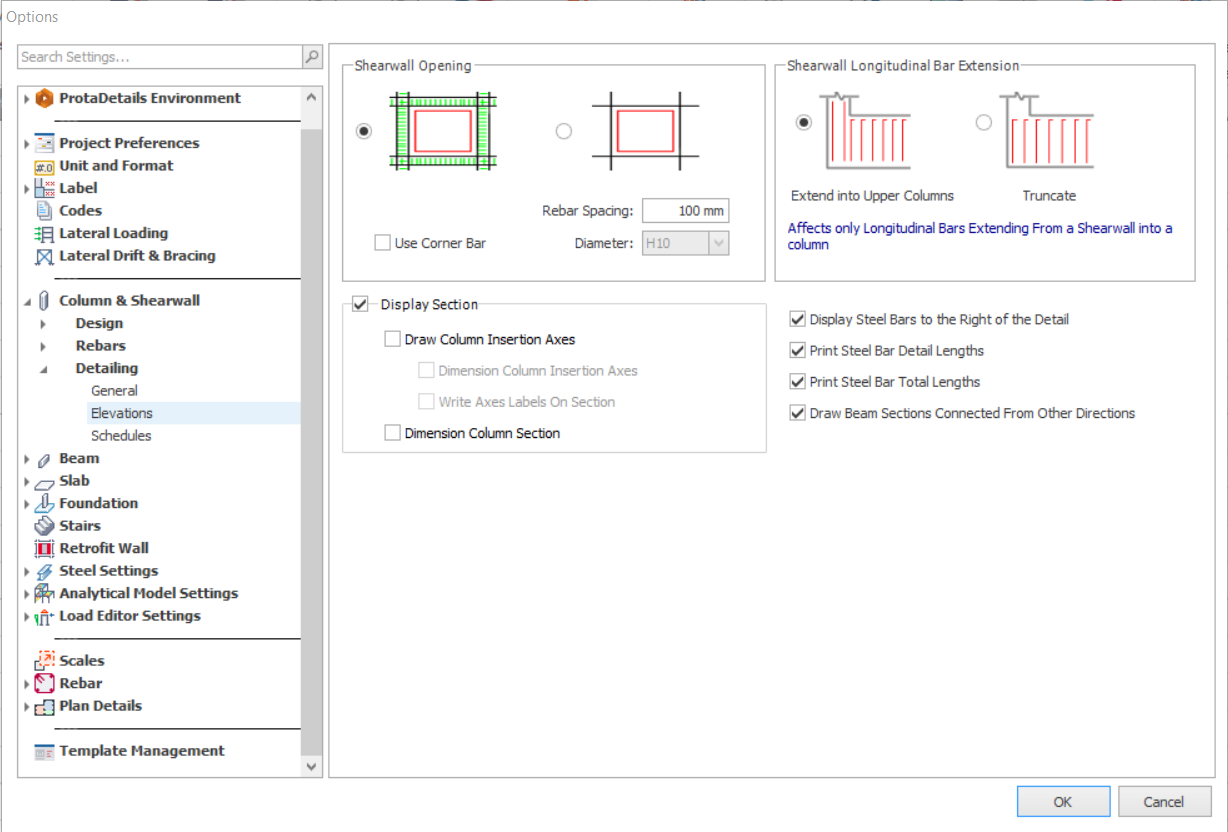Click the ProtaDetails Environment icon

(44, 98)
